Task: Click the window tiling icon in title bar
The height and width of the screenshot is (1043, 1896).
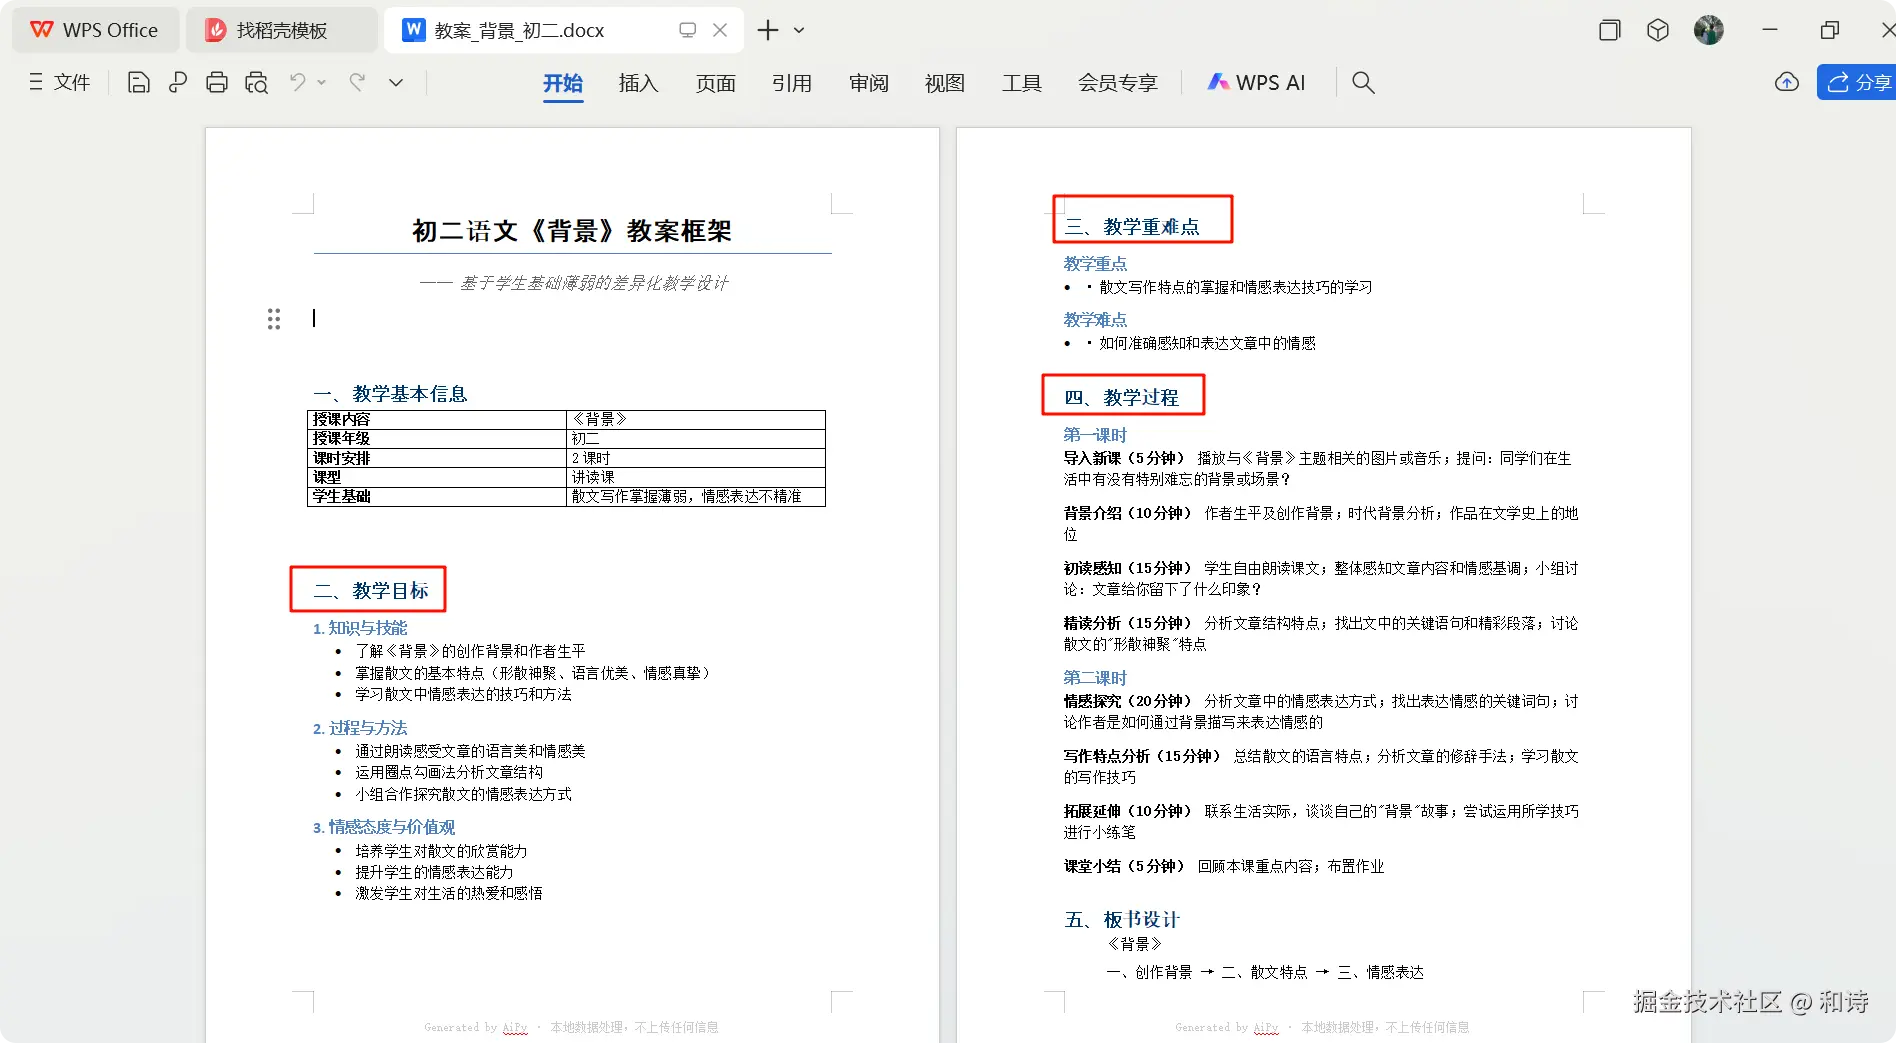Action: [x=1609, y=30]
